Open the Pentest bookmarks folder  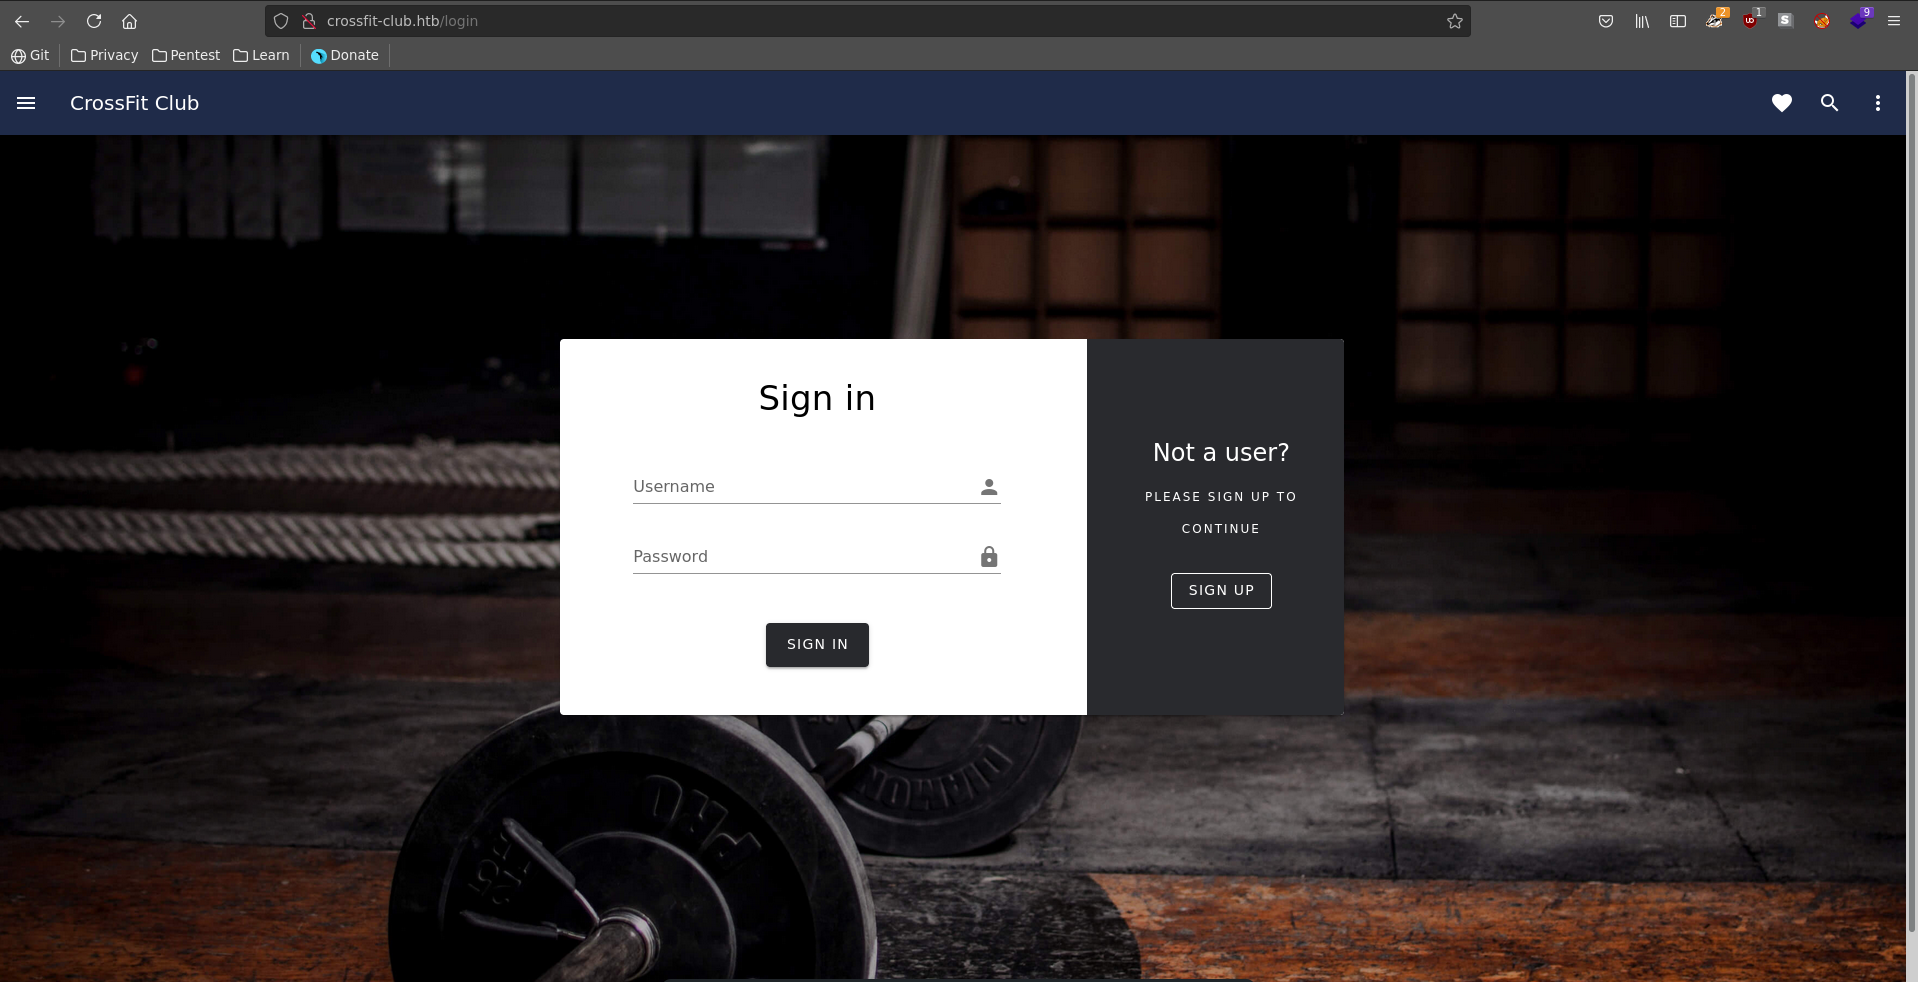(186, 55)
